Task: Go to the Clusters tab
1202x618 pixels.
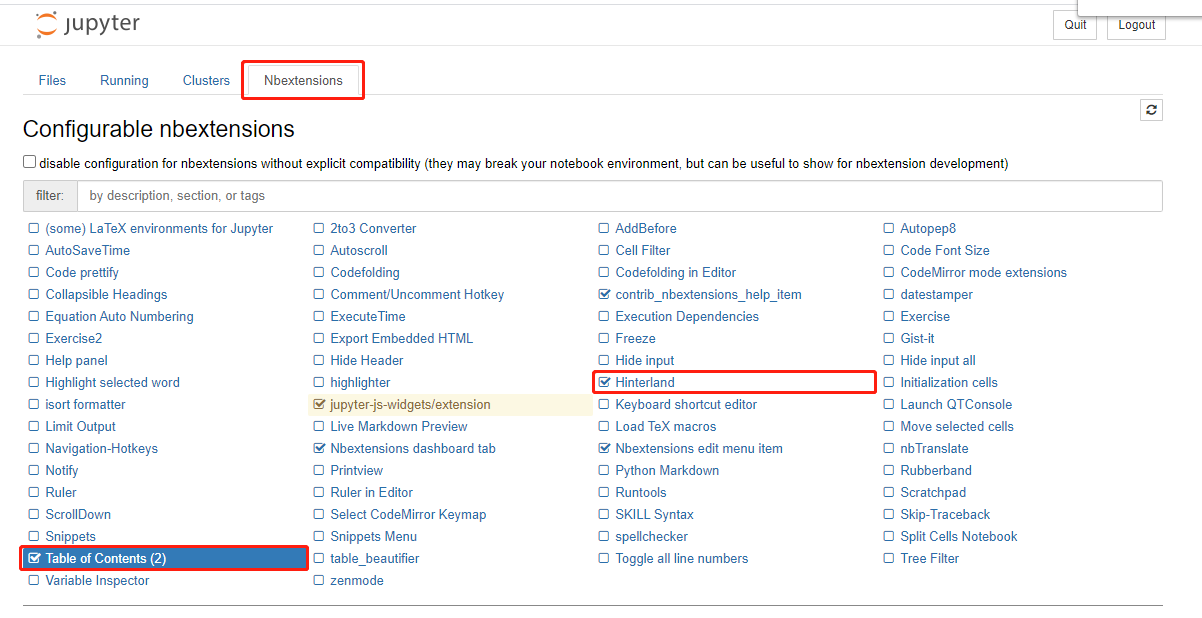Action: point(206,81)
